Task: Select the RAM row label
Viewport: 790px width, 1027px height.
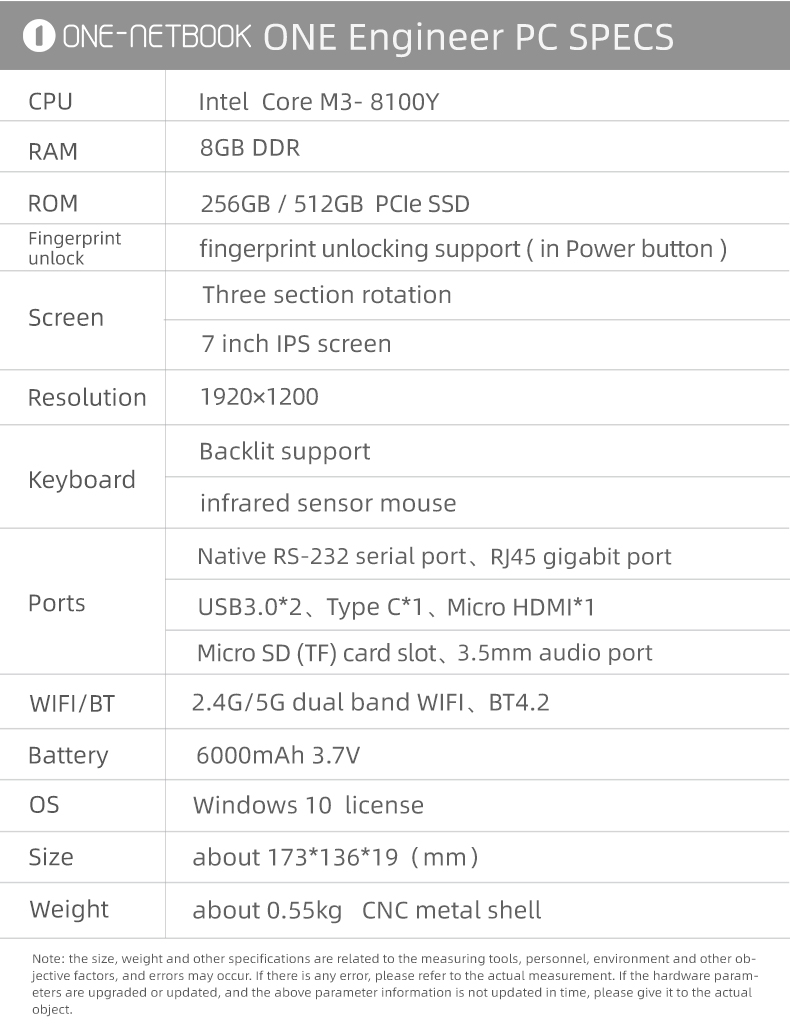Action: click(x=53, y=151)
